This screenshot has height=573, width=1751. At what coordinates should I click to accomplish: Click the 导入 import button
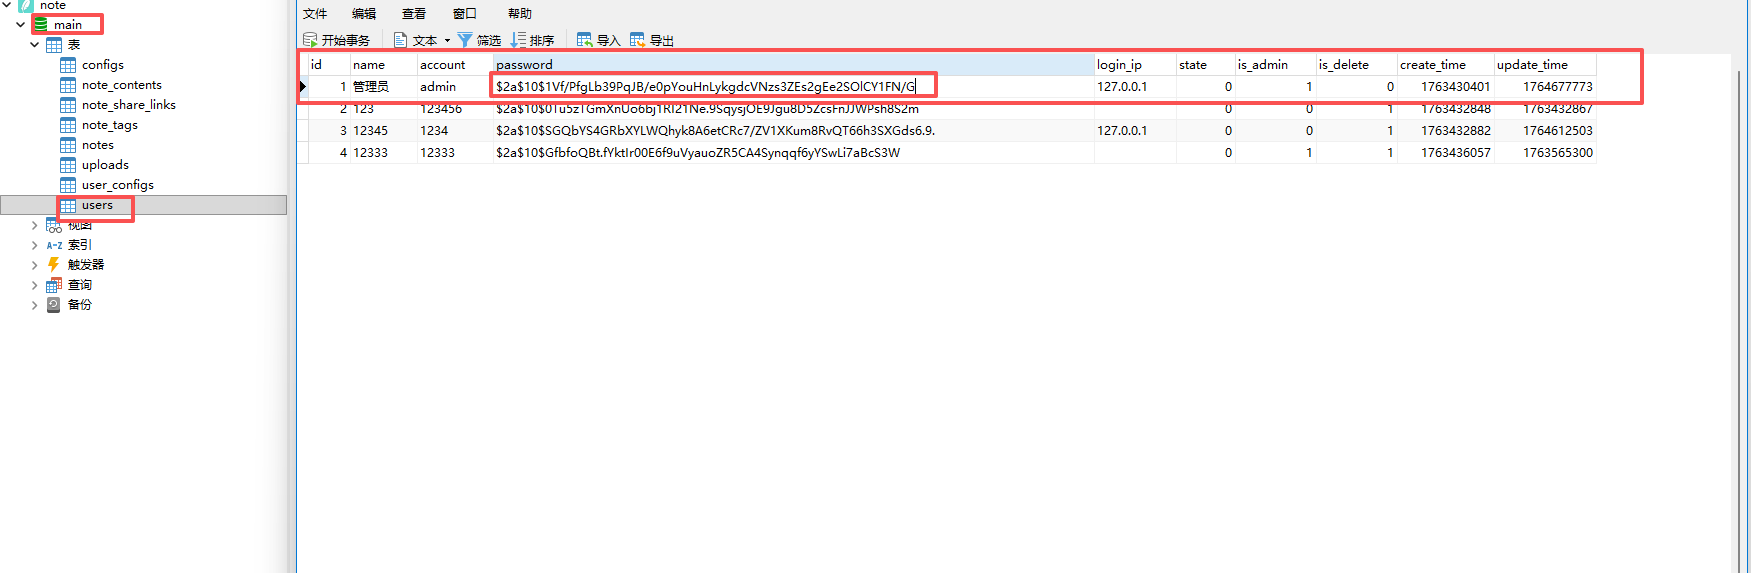tap(598, 40)
